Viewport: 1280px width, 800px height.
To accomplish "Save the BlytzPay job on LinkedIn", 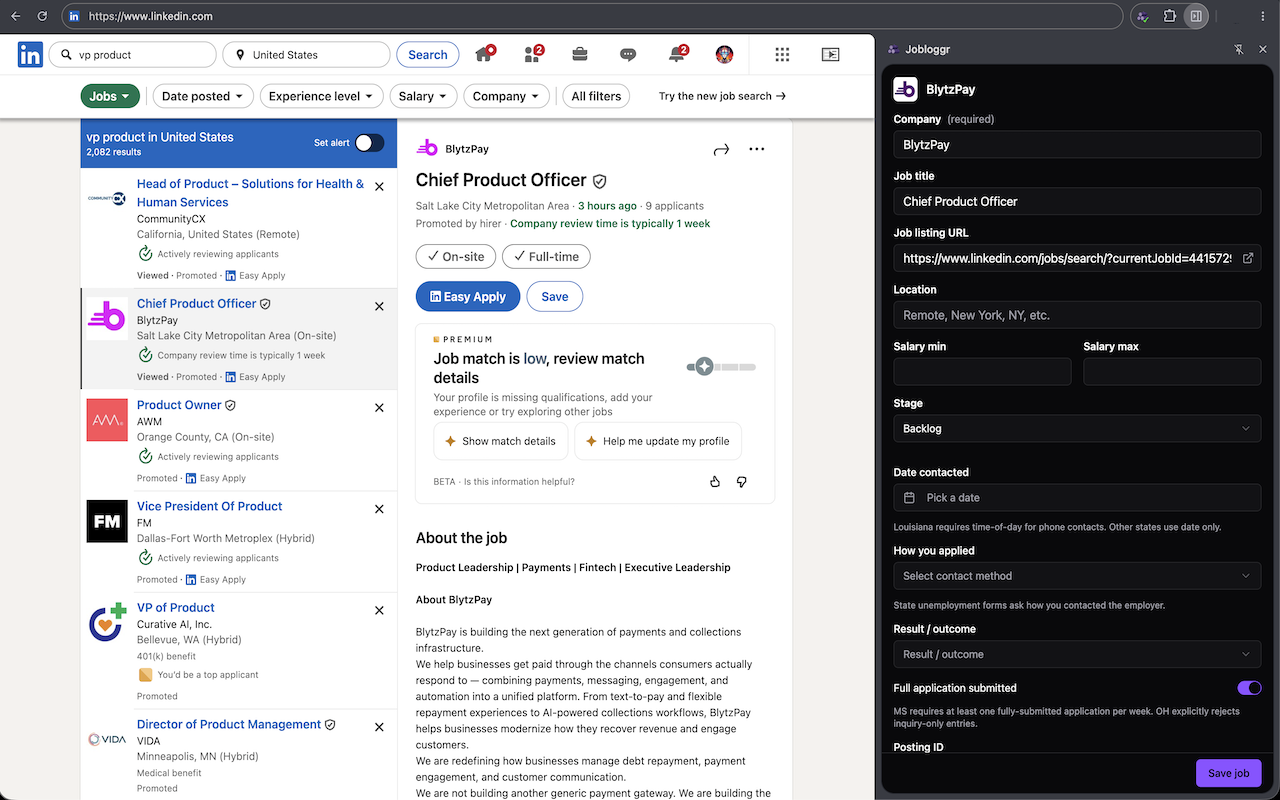I will 555,297.
